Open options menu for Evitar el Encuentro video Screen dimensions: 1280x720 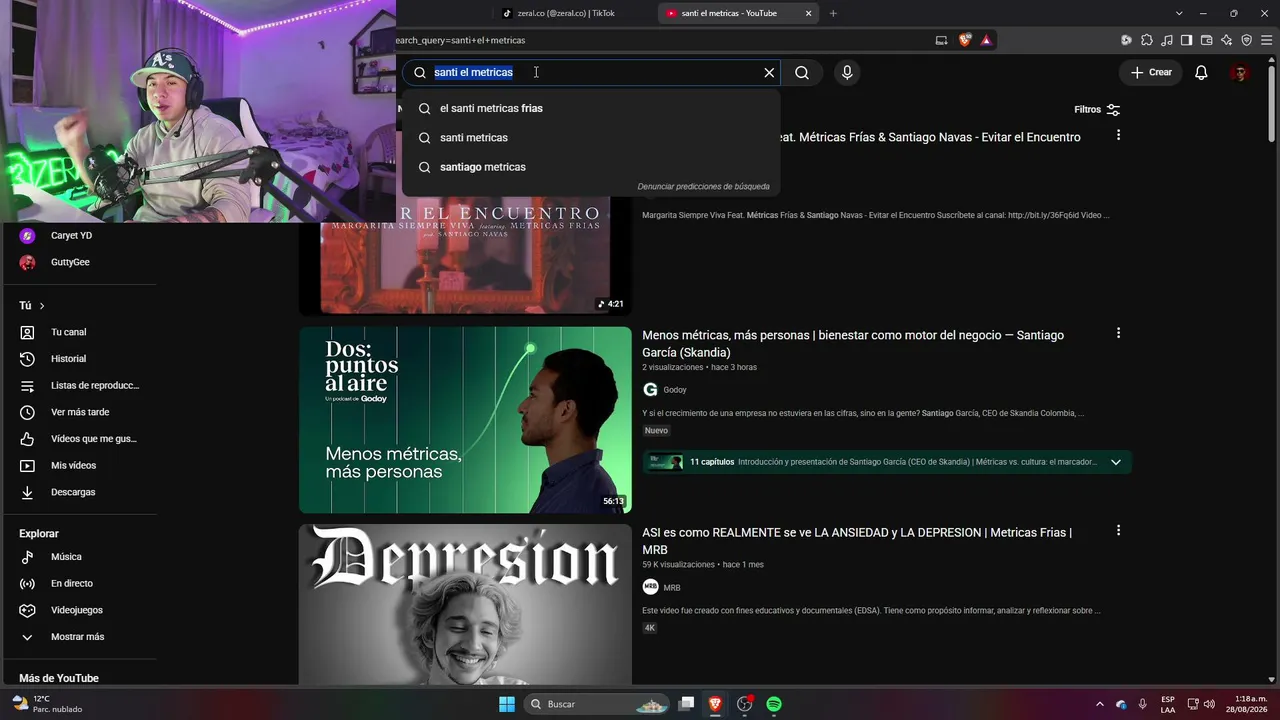[1118, 135]
